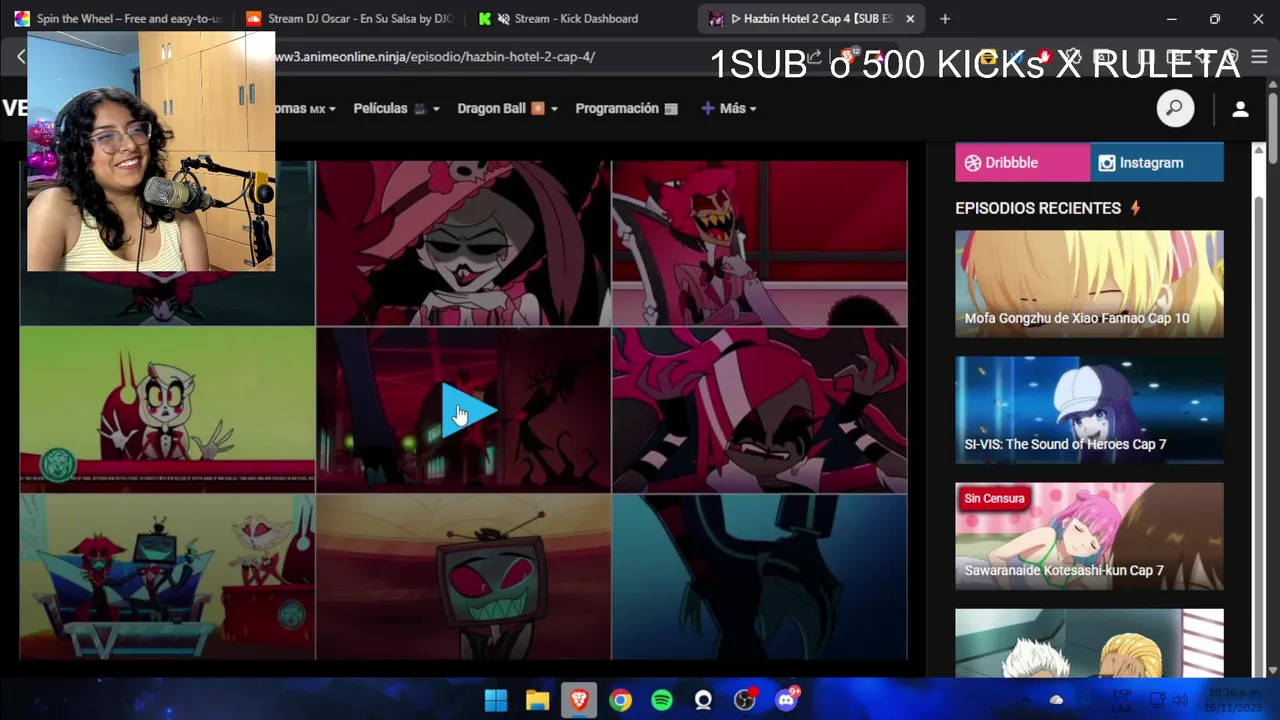This screenshot has width=1280, height=720.
Task: Open Spotify from the taskbar
Action: [662, 700]
